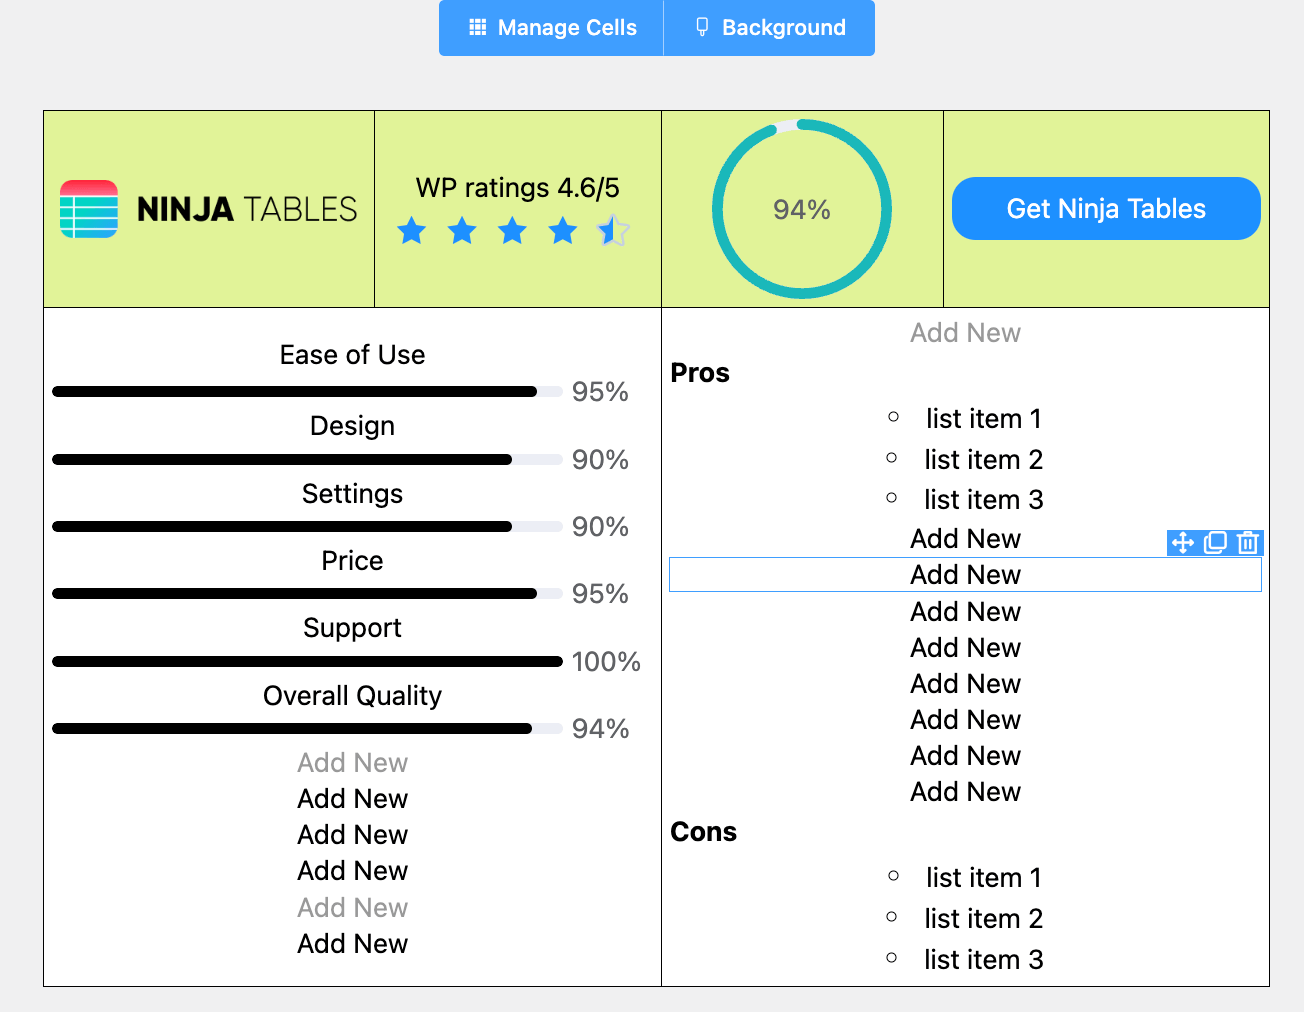Click the move handle icon above the selected cell
The image size is (1304, 1012).
[1183, 542]
